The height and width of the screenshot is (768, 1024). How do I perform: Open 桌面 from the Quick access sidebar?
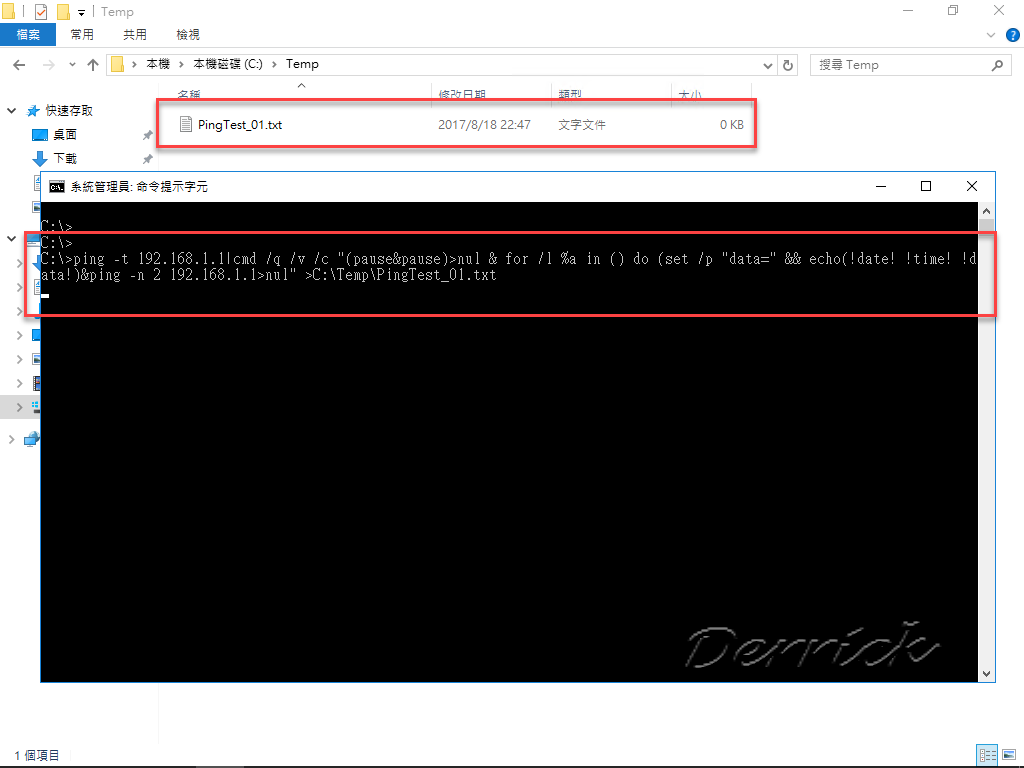point(63,134)
